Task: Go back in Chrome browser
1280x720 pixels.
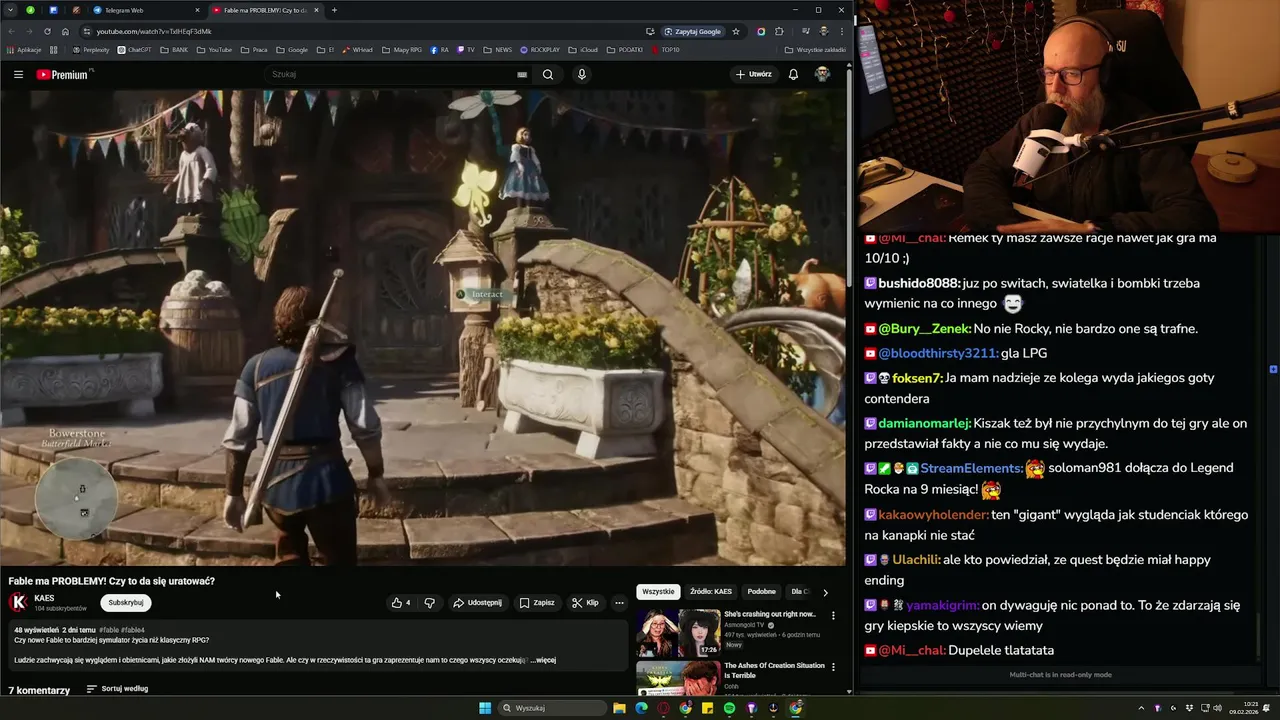Action: [12, 31]
